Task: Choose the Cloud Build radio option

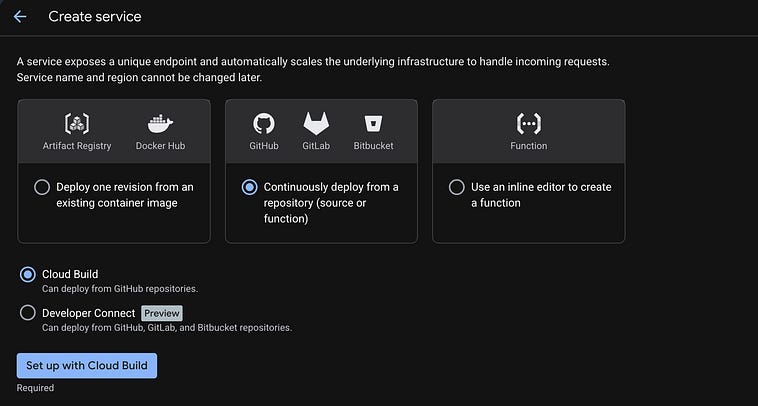Action: [28, 275]
